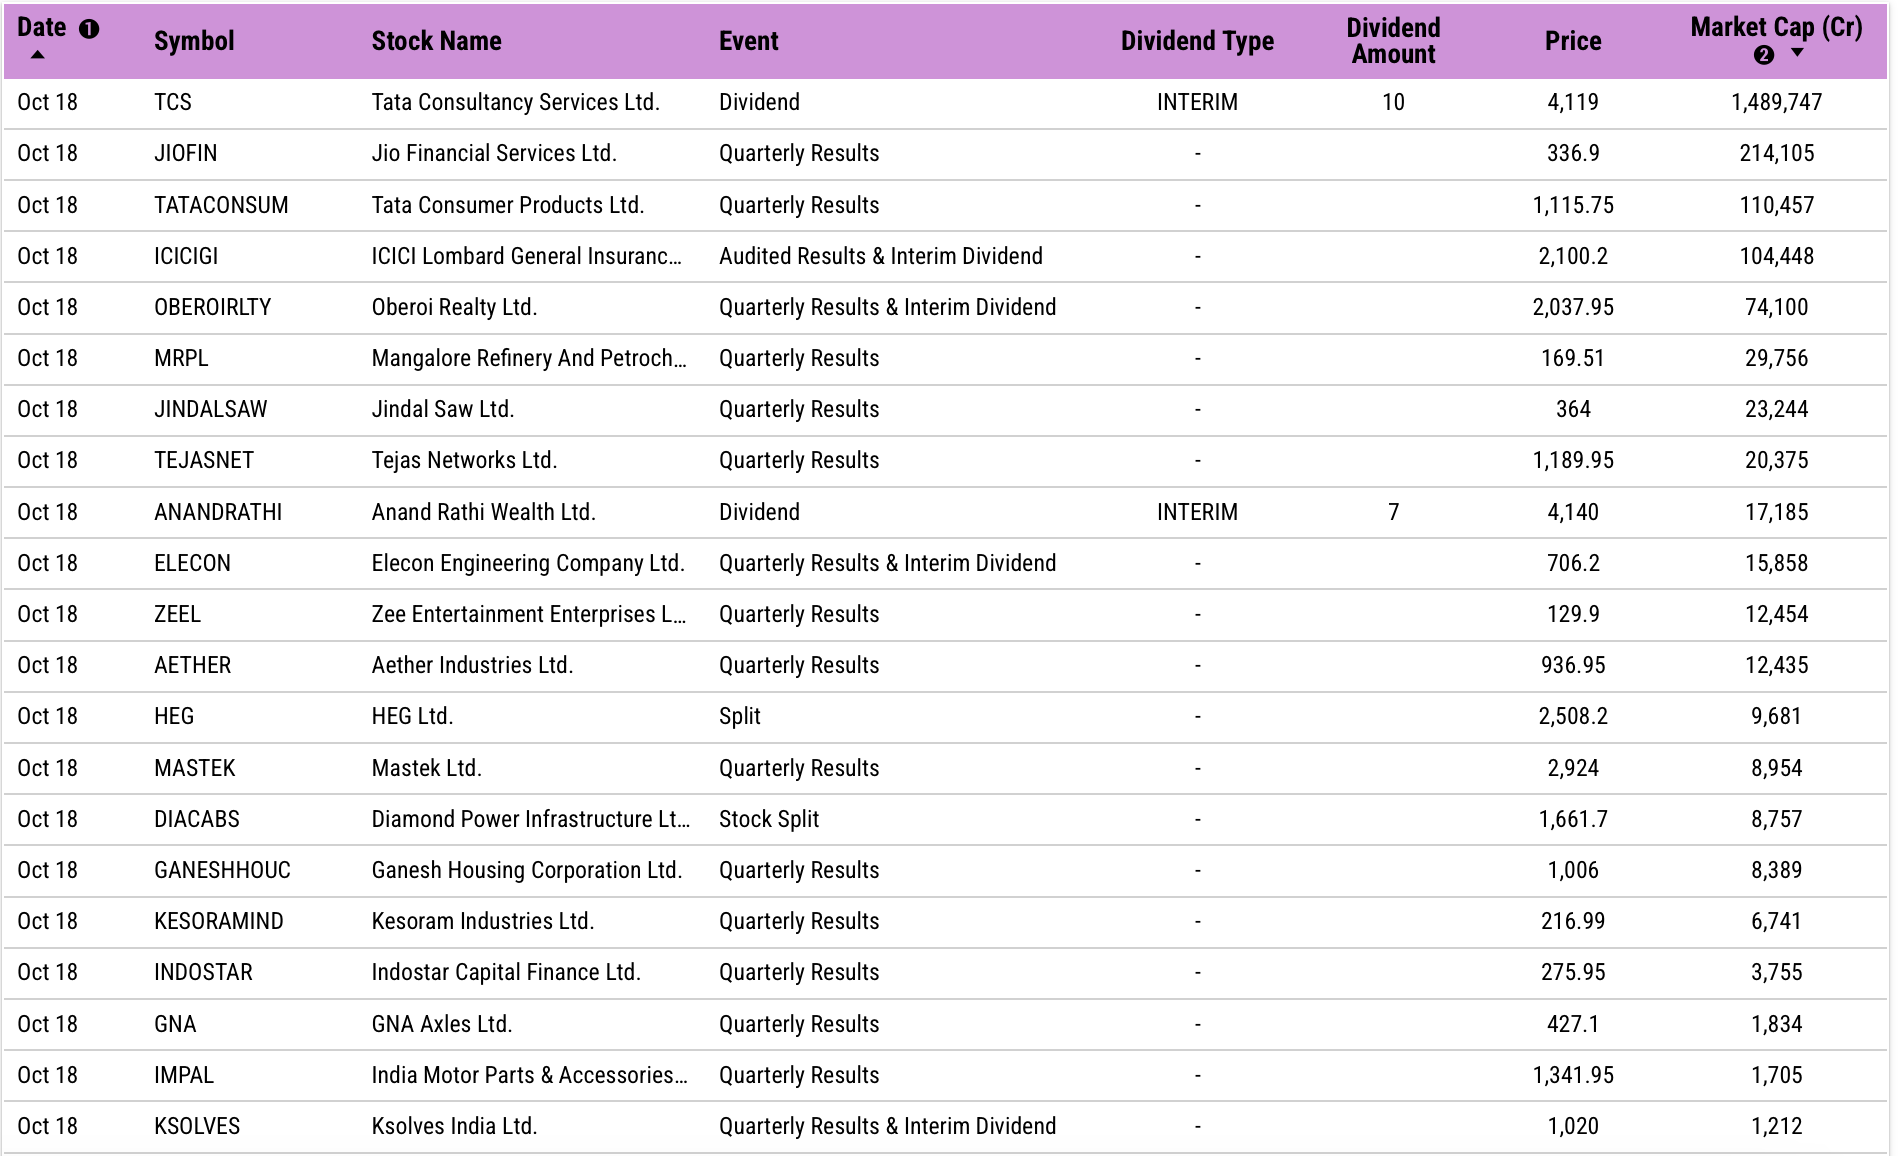Click Diamond Power Infrastructure stock name
The image size is (1898, 1156).
coord(530,819)
